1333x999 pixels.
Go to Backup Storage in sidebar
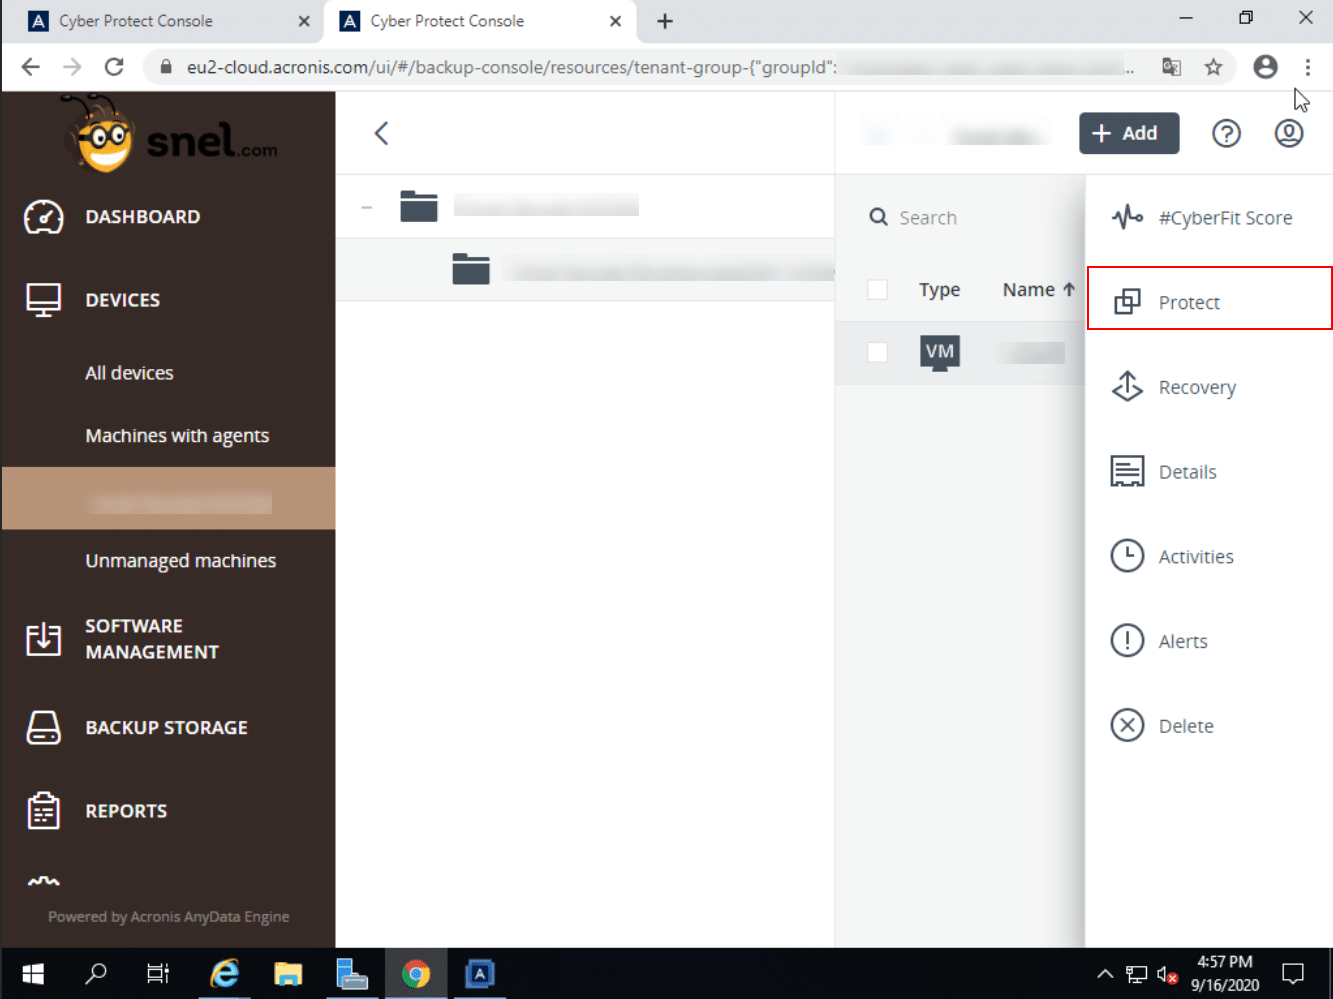166,728
